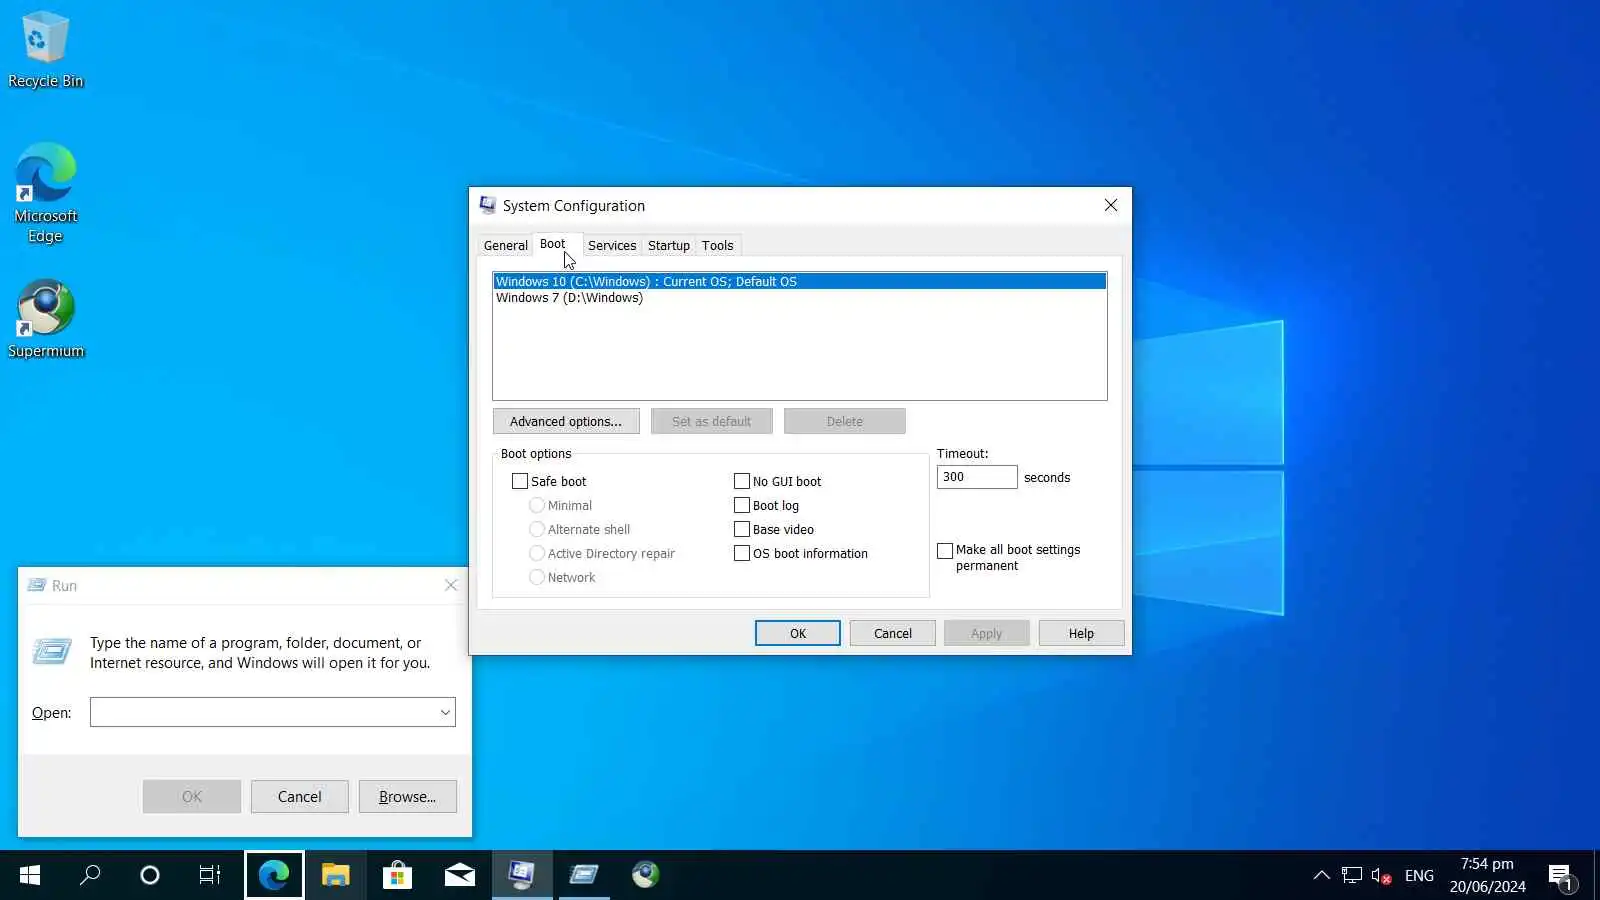Image resolution: width=1600 pixels, height=900 pixels.
Task: Open the Mail app from the taskbar
Action: pyautogui.click(x=459, y=875)
